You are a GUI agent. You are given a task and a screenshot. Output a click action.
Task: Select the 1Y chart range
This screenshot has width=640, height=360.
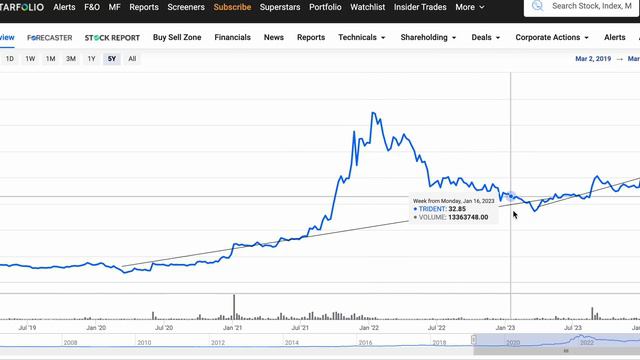[x=91, y=59]
